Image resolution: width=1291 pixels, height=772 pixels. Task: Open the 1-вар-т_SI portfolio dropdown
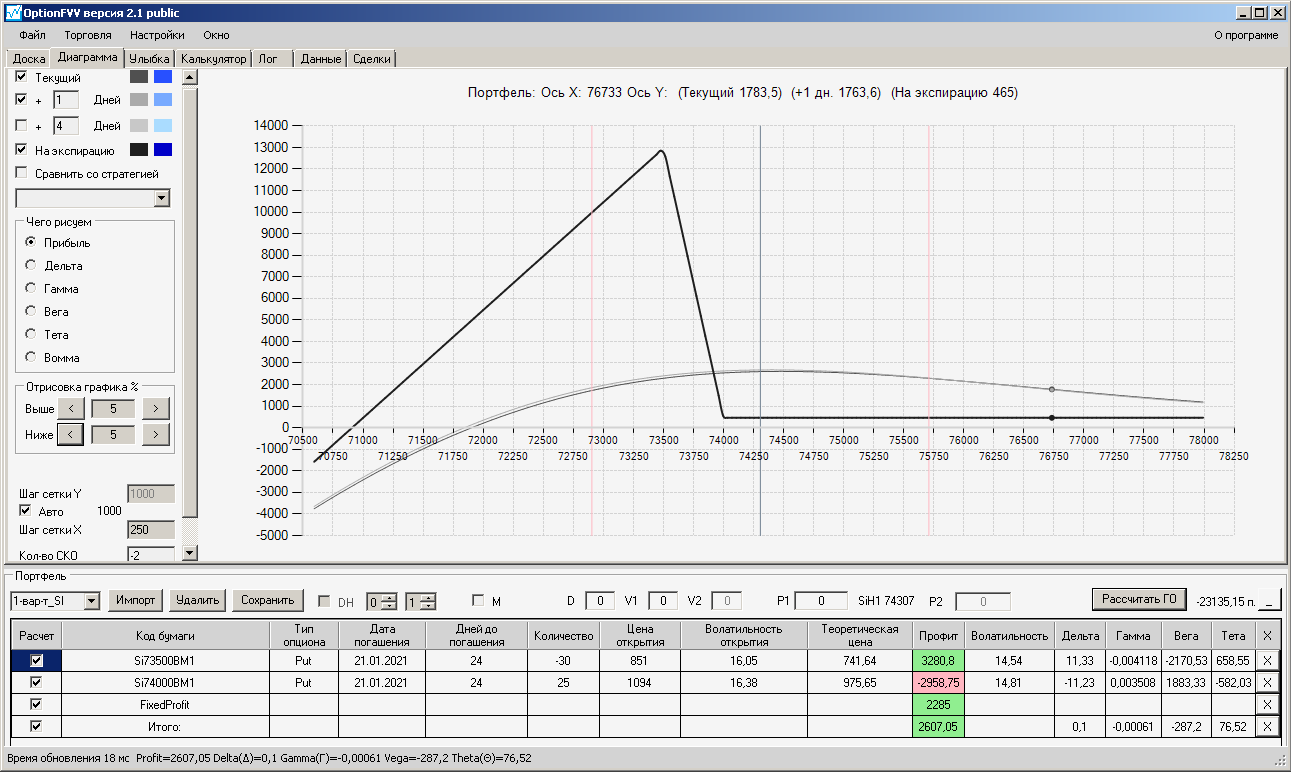click(x=92, y=601)
